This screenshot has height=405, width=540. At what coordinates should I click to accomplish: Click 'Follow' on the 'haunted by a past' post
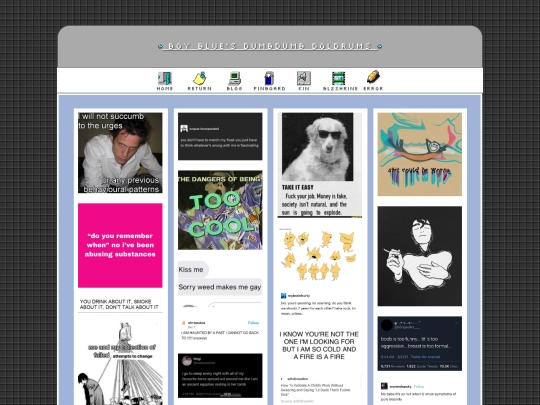point(253,323)
